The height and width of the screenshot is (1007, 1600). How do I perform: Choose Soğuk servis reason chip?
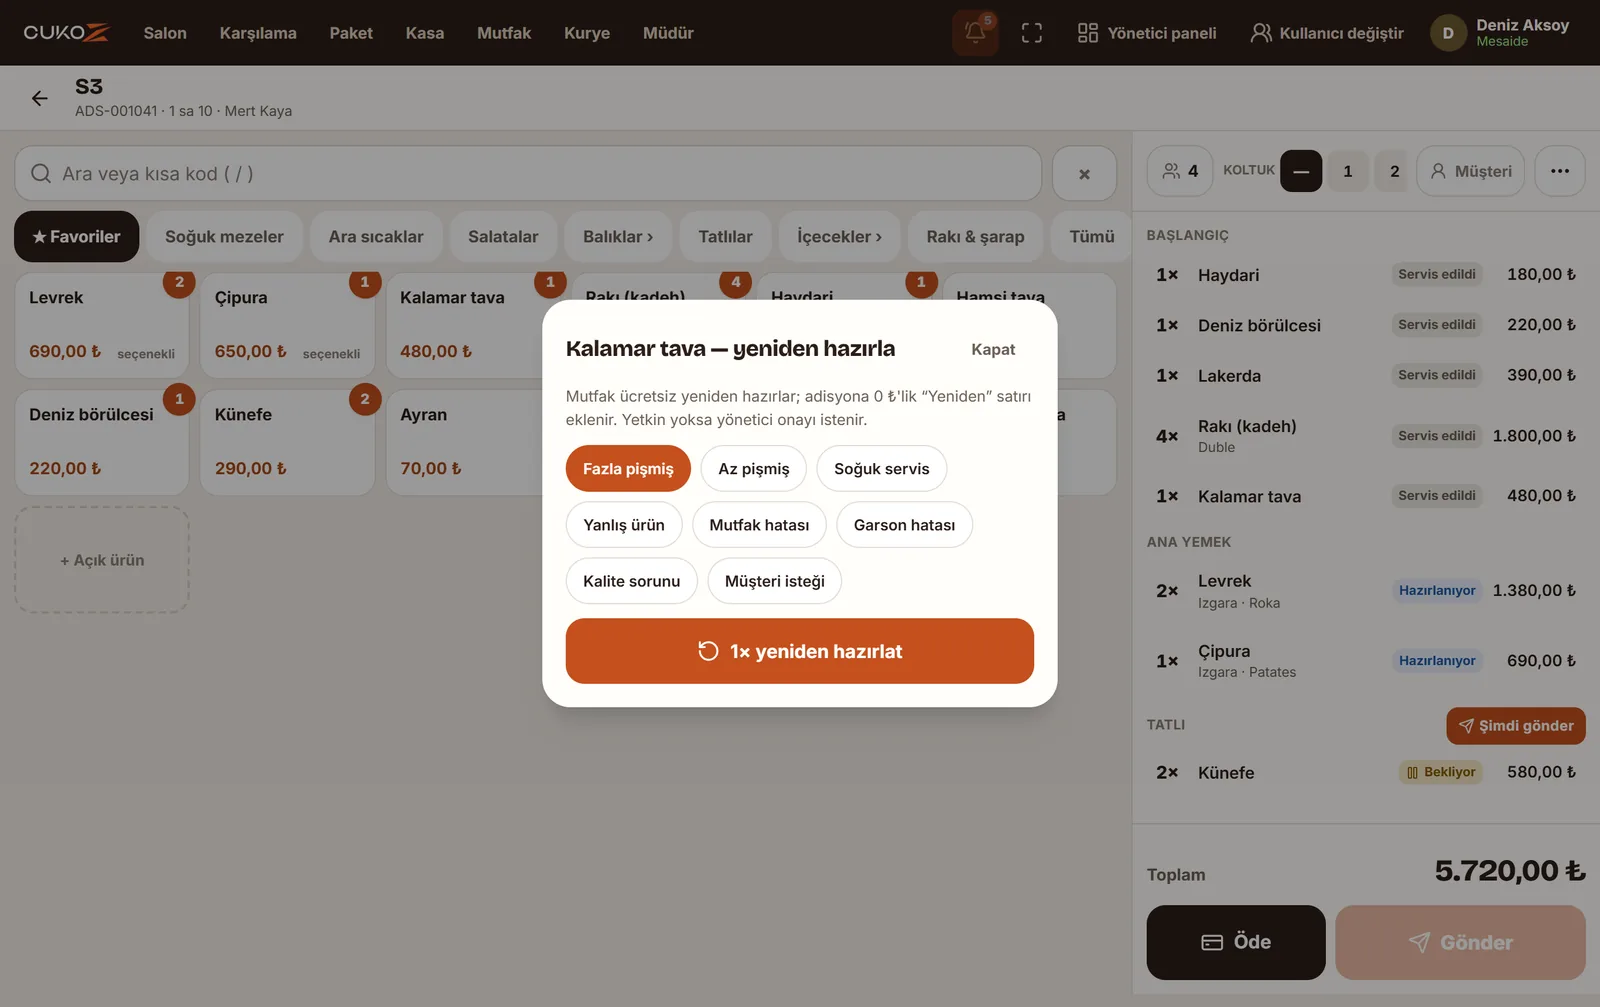coord(882,469)
